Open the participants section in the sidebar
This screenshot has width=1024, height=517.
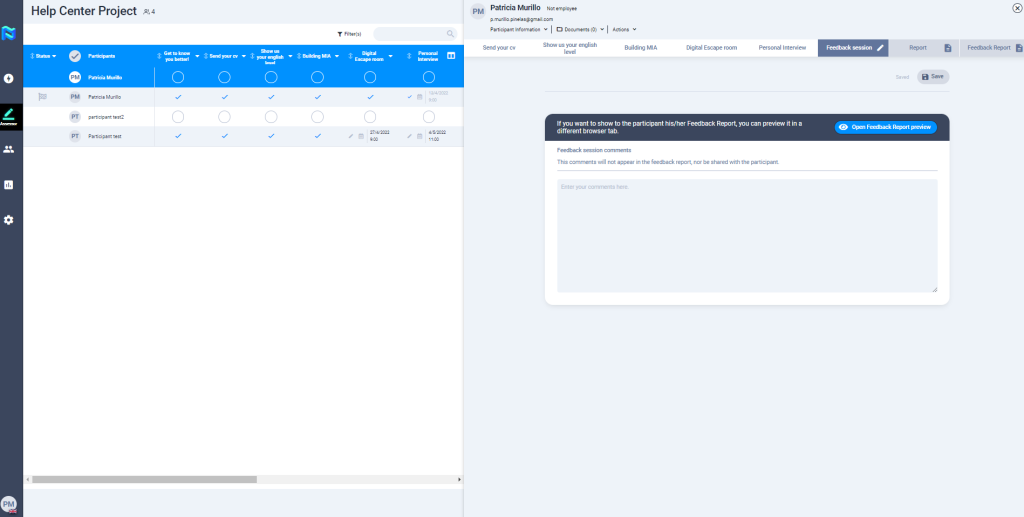click(x=9, y=149)
